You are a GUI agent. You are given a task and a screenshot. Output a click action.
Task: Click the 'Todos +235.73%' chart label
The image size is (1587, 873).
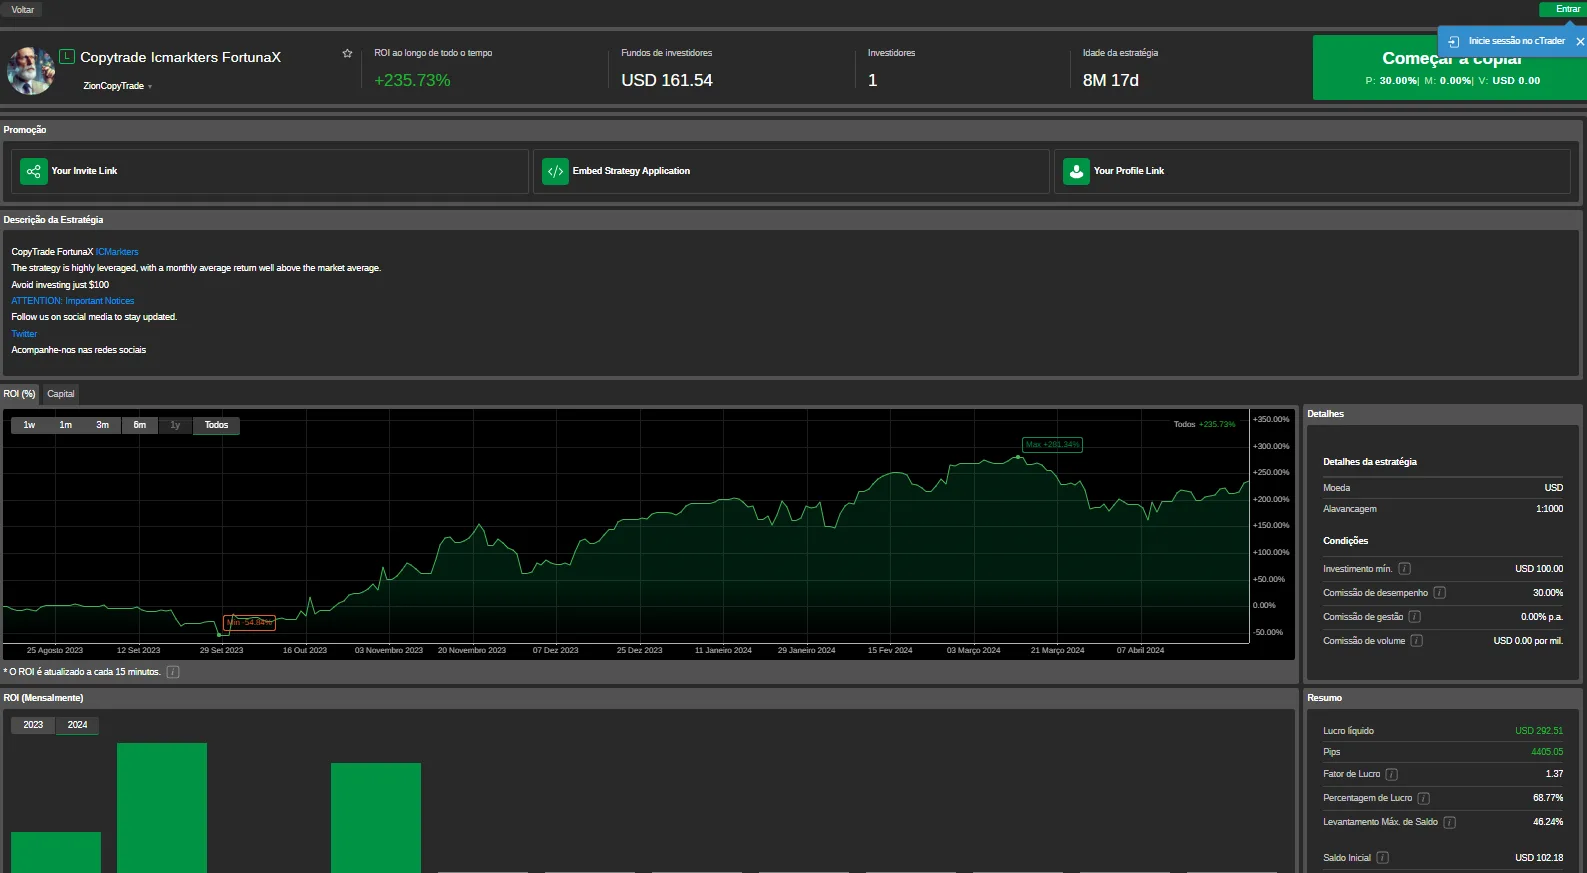point(1204,425)
